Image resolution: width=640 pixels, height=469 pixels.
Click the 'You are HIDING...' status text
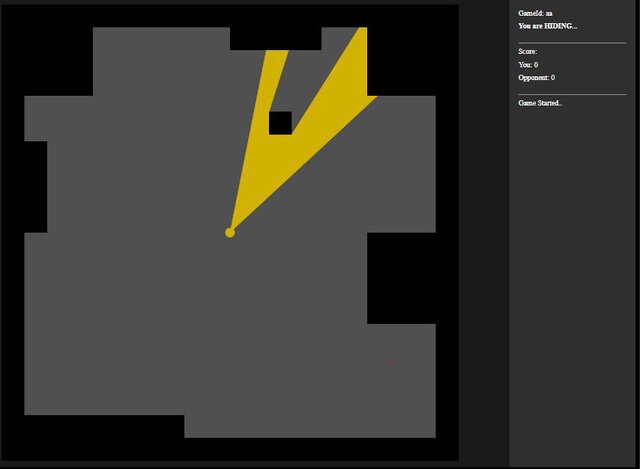pos(548,26)
